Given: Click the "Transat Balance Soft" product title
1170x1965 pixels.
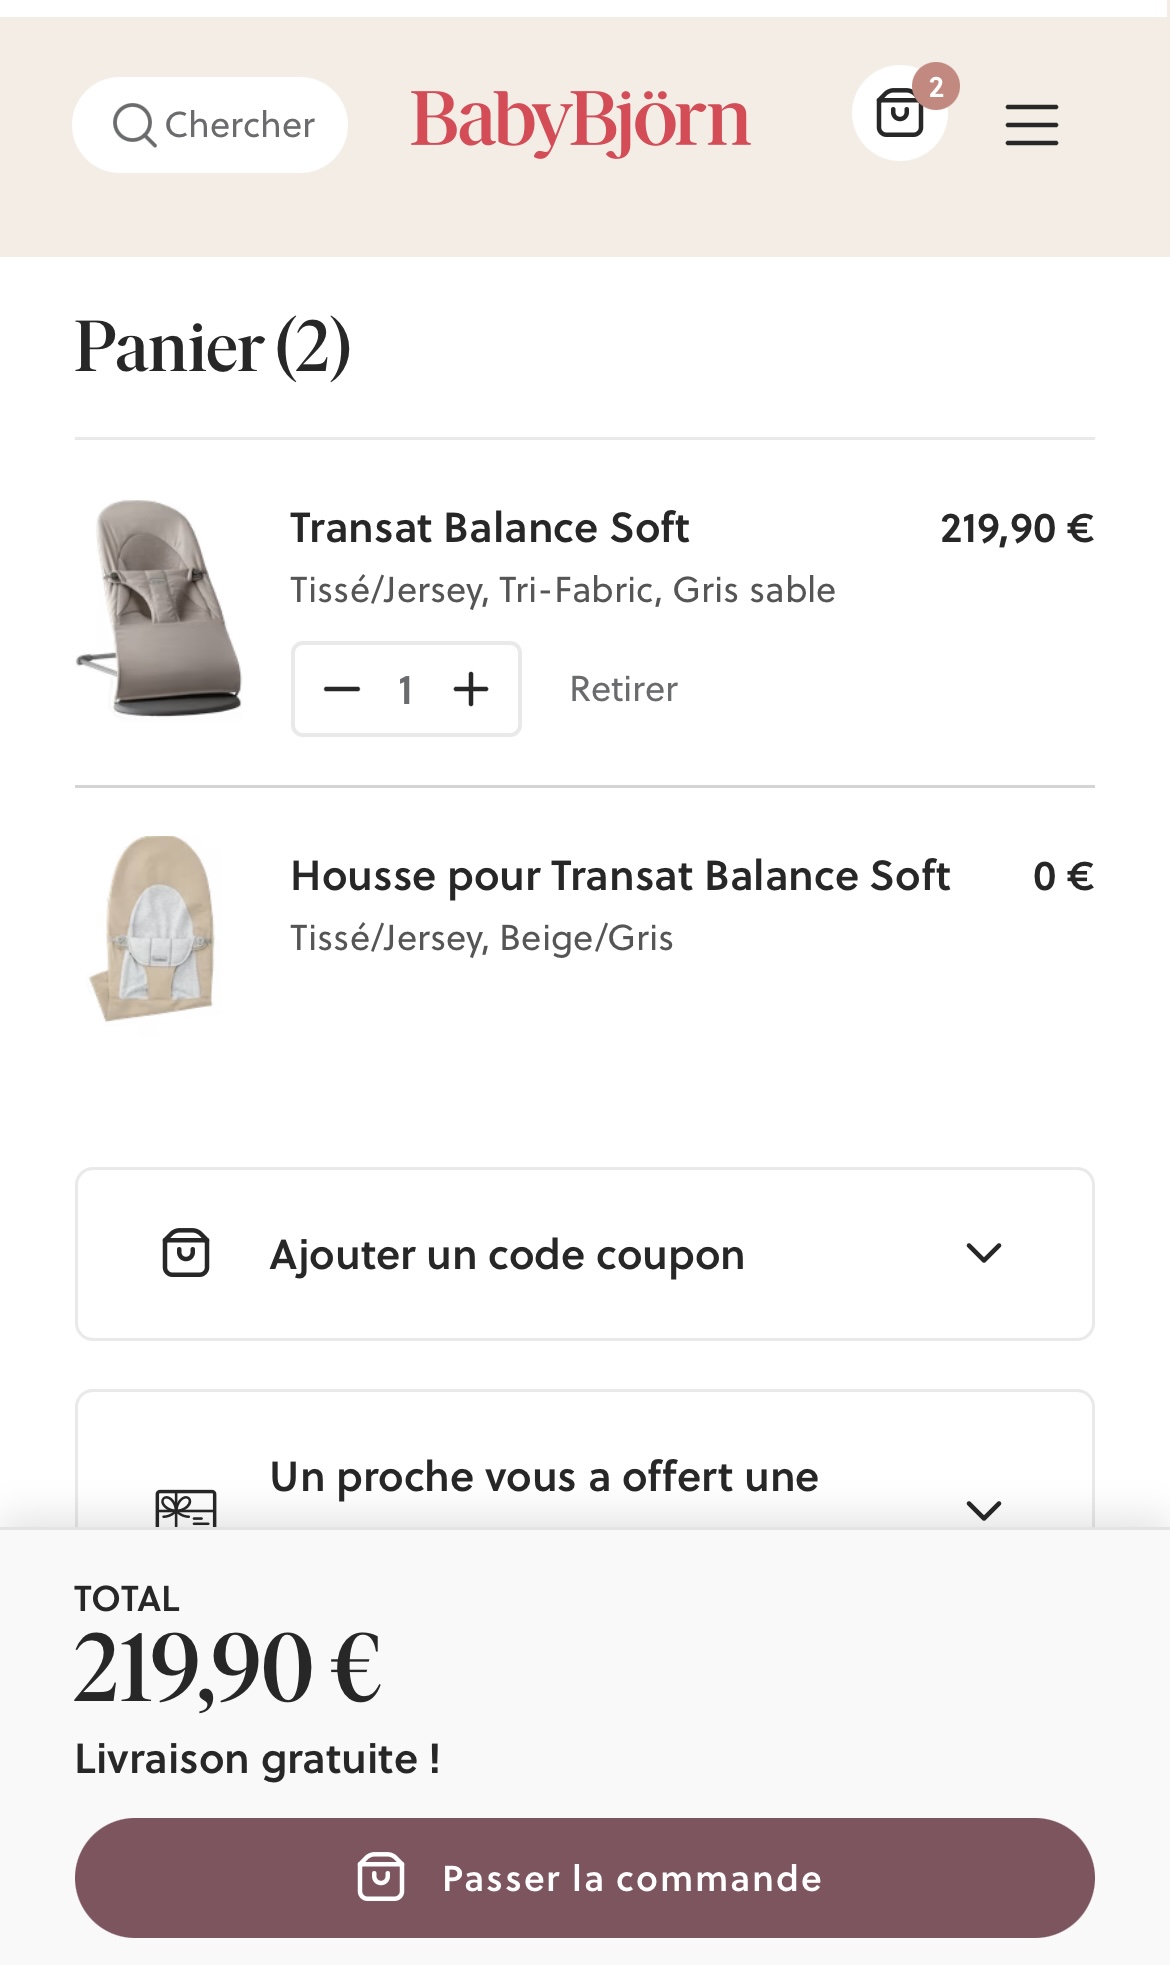Looking at the screenshot, I should (x=489, y=528).
